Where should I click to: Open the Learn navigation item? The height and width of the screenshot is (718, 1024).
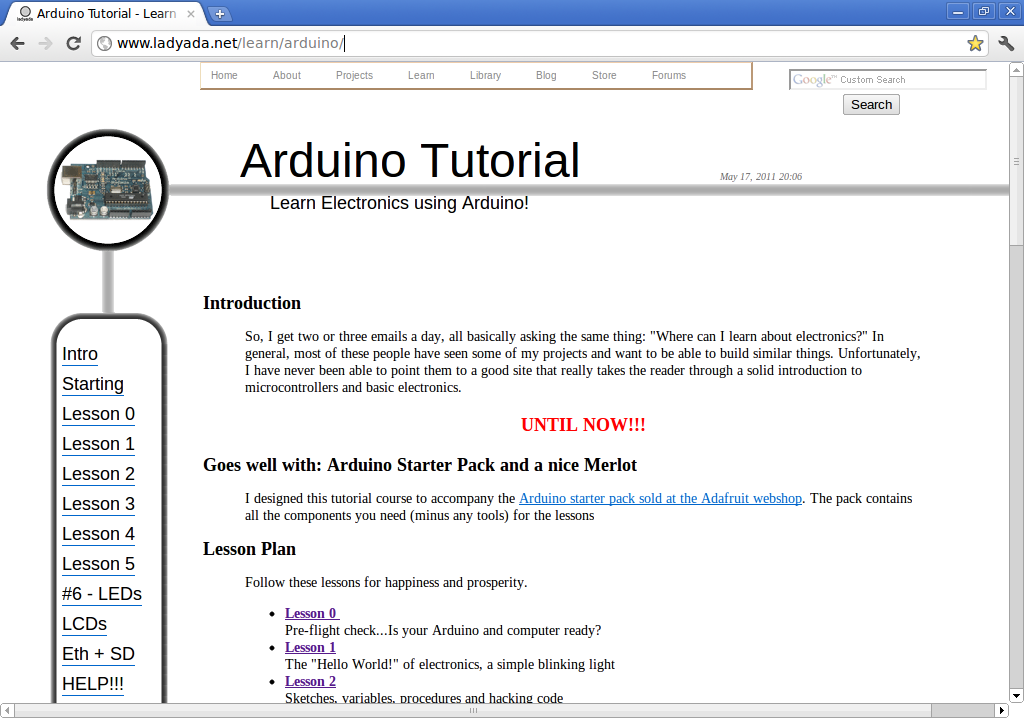[421, 75]
